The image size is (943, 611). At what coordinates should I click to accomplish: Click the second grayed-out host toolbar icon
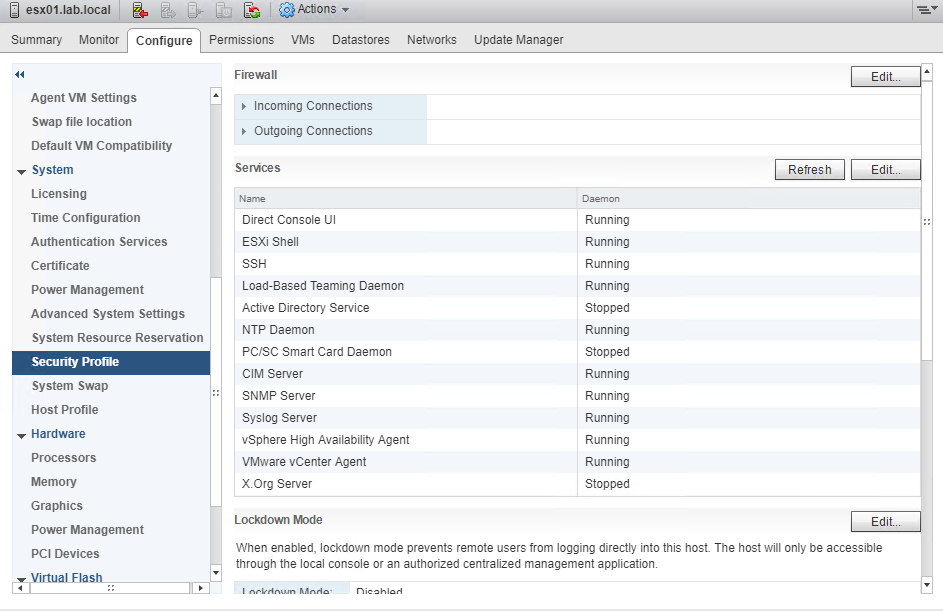tap(196, 10)
